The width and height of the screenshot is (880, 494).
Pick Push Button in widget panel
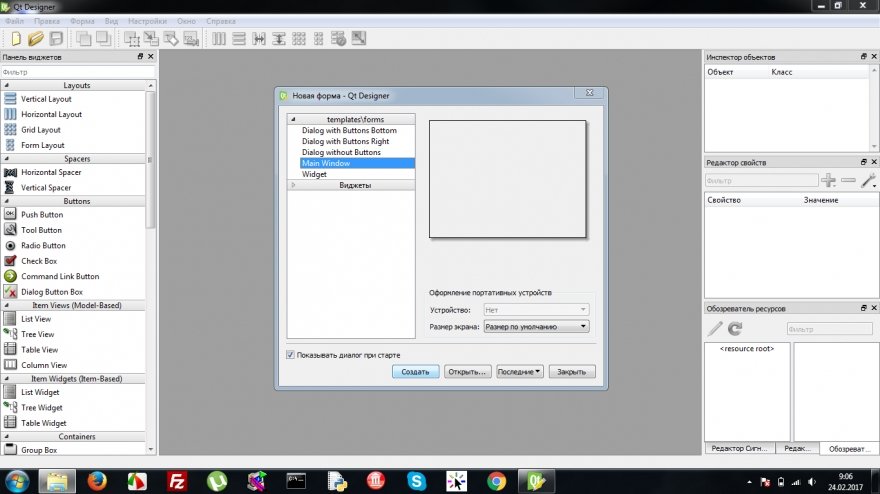tap(42, 214)
